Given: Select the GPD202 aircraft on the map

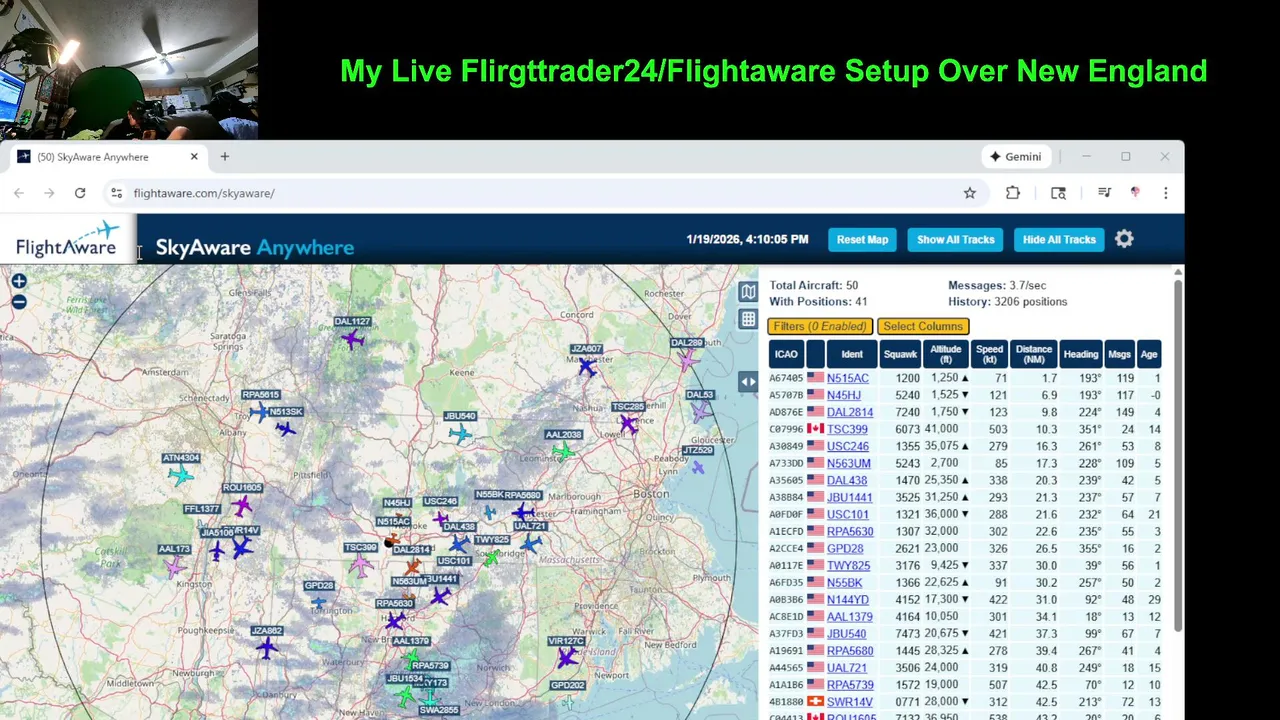Looking at the screenshot, I should (568, 702).
